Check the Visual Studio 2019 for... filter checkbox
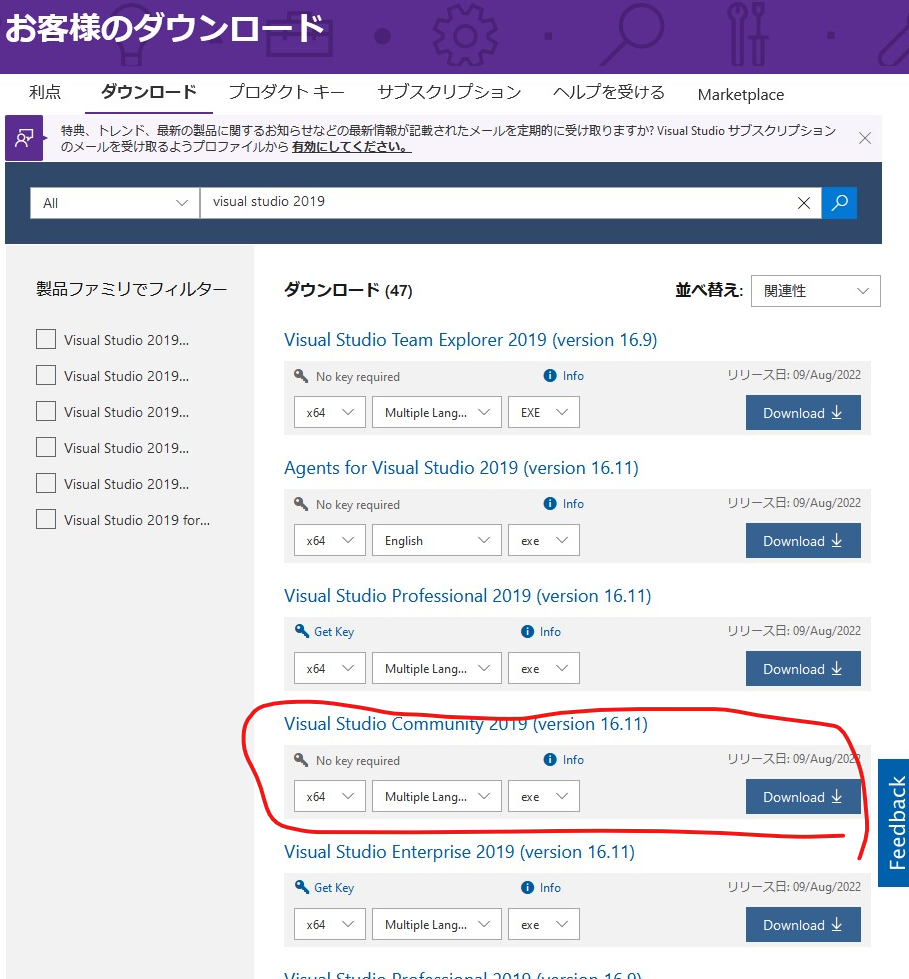This screenshot has width=909, height=979. coord(46,519)
